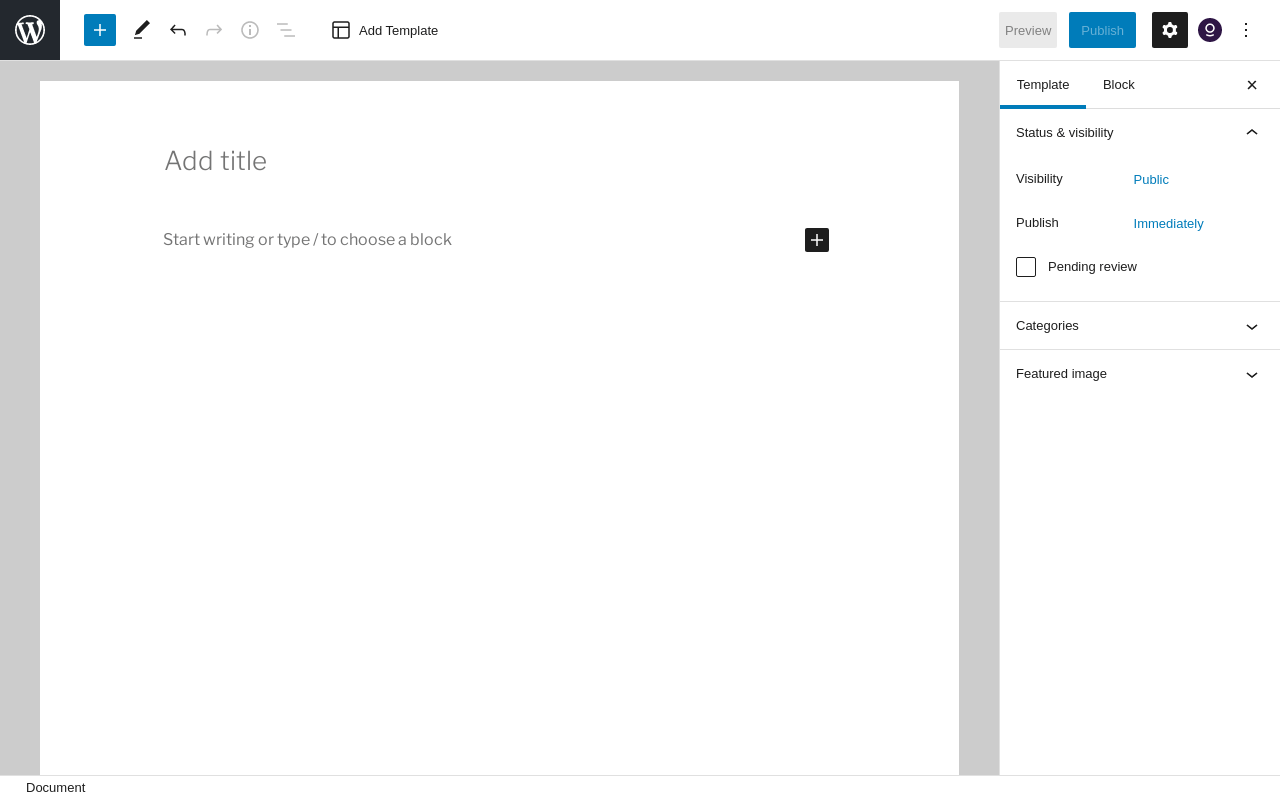Viewport: 1280px width, 800px height.
Task: Open the List View outline icon
Action: 286,30
